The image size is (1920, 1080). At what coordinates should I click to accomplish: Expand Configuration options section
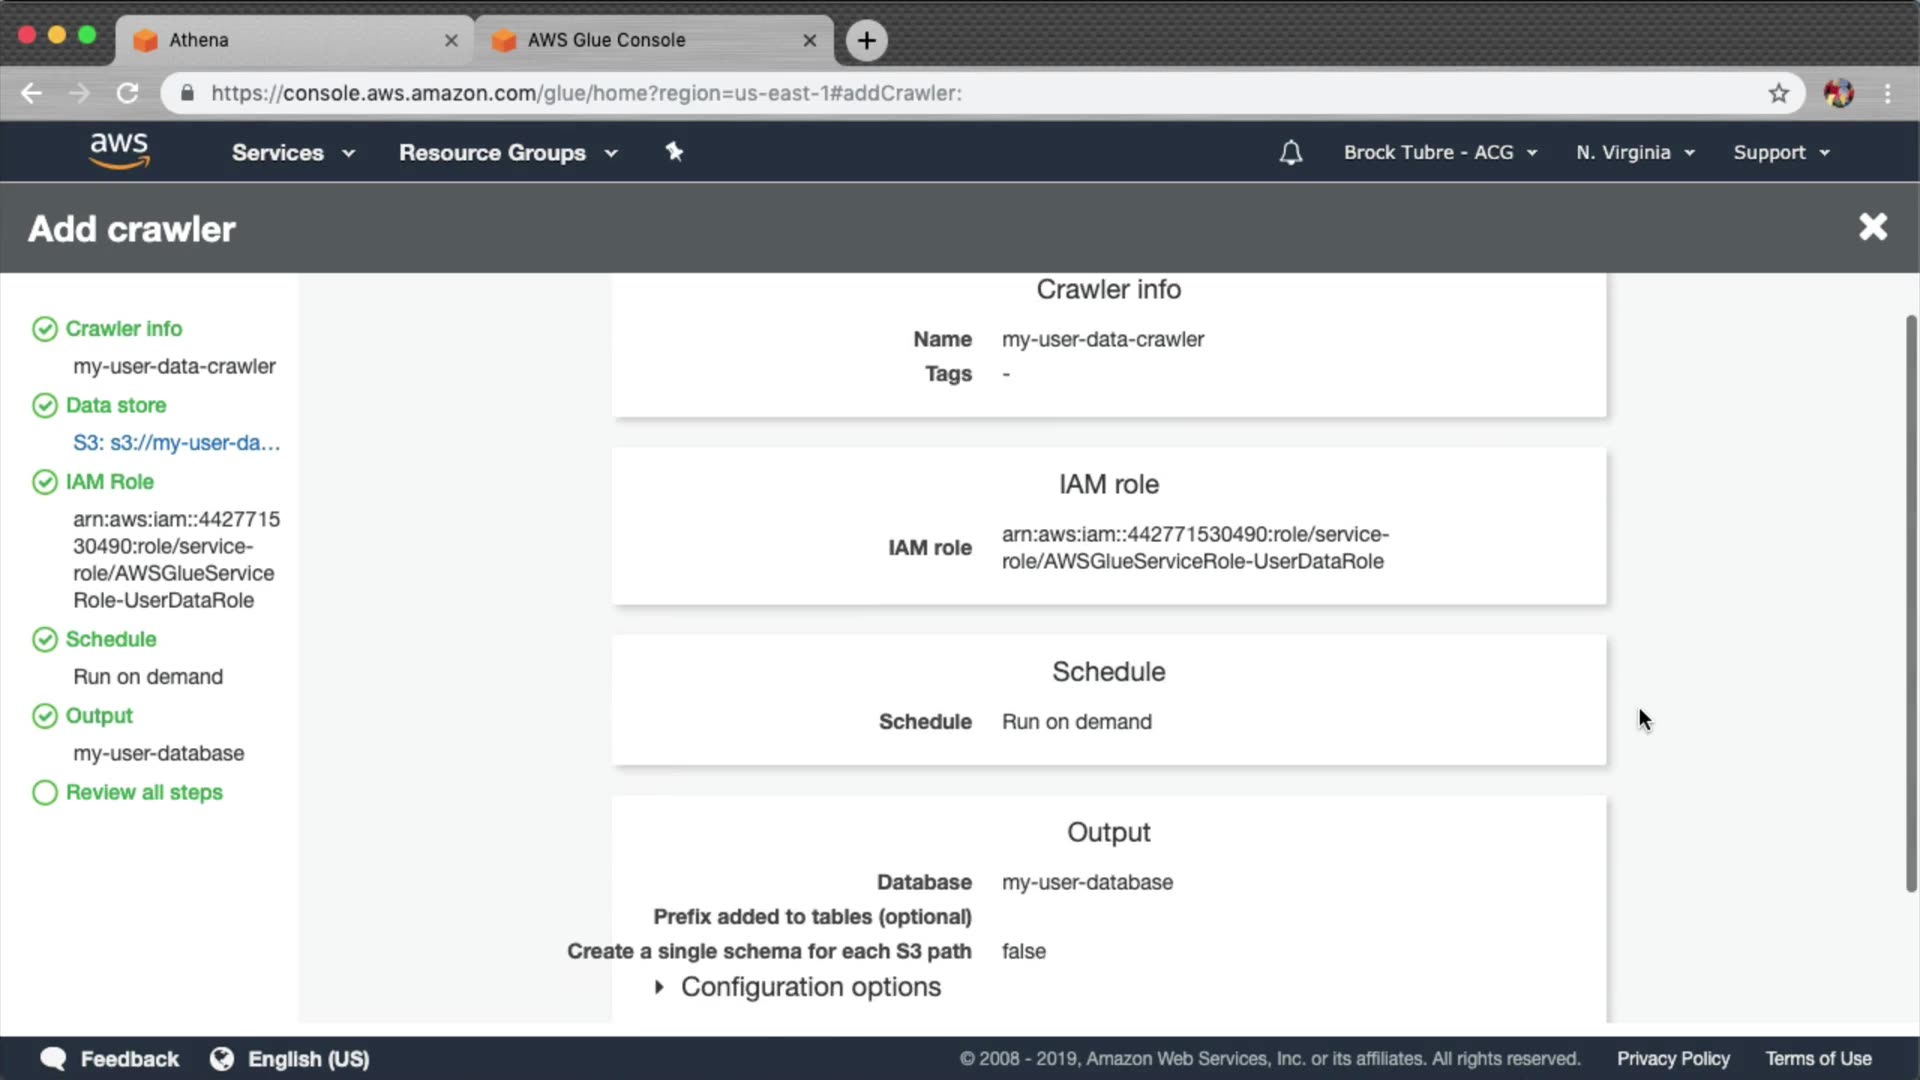[x=799, y=987]
